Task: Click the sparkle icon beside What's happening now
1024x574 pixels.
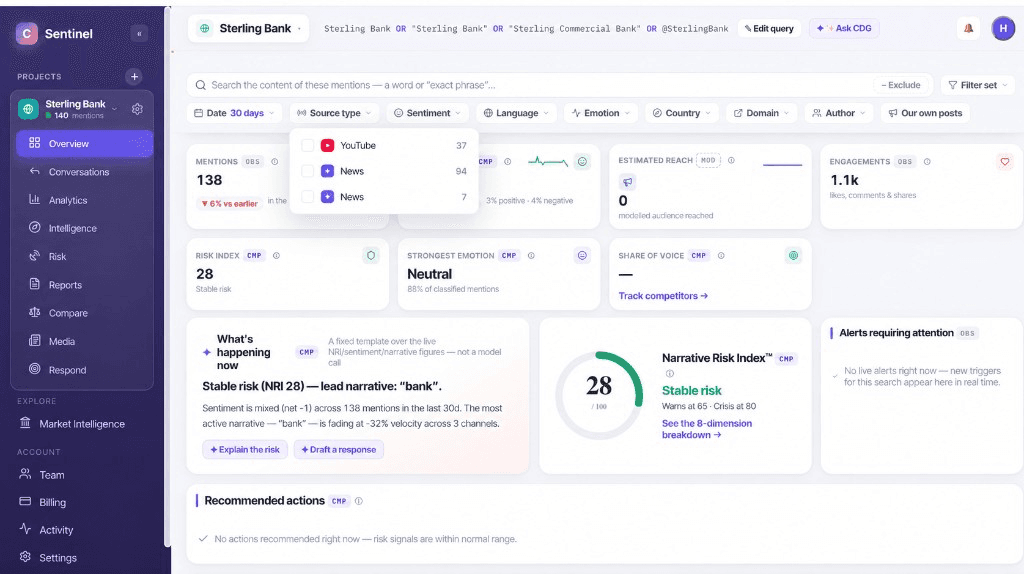Action: coord(206,352)
